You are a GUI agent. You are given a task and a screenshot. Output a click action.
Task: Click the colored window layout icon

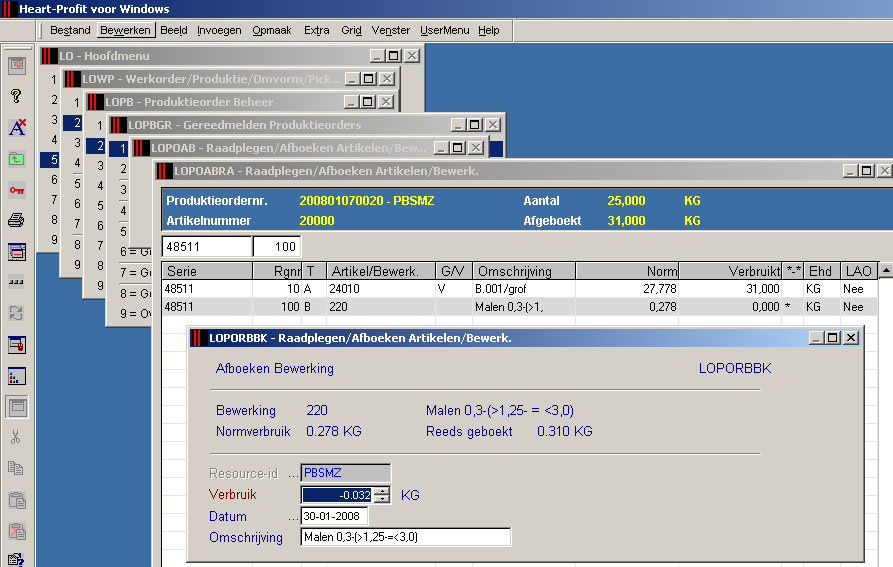17,252
